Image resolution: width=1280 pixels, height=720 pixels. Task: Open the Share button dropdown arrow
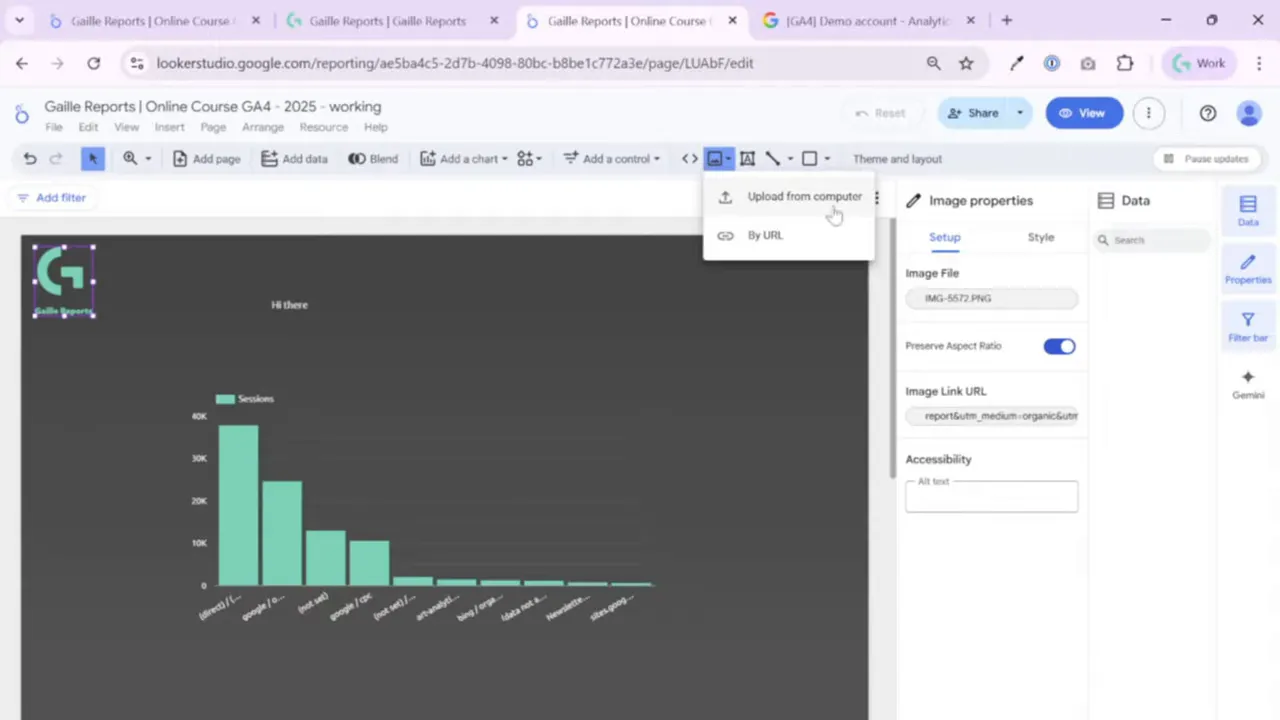(1020, 113)
